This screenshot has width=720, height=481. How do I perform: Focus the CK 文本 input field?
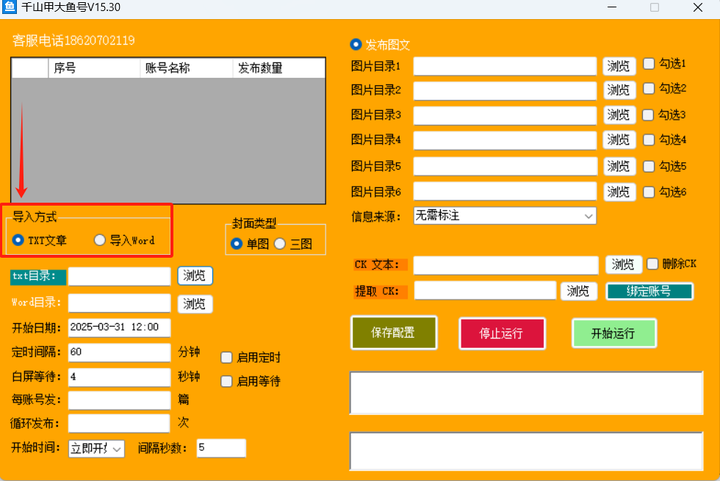(x=506, y=265)
